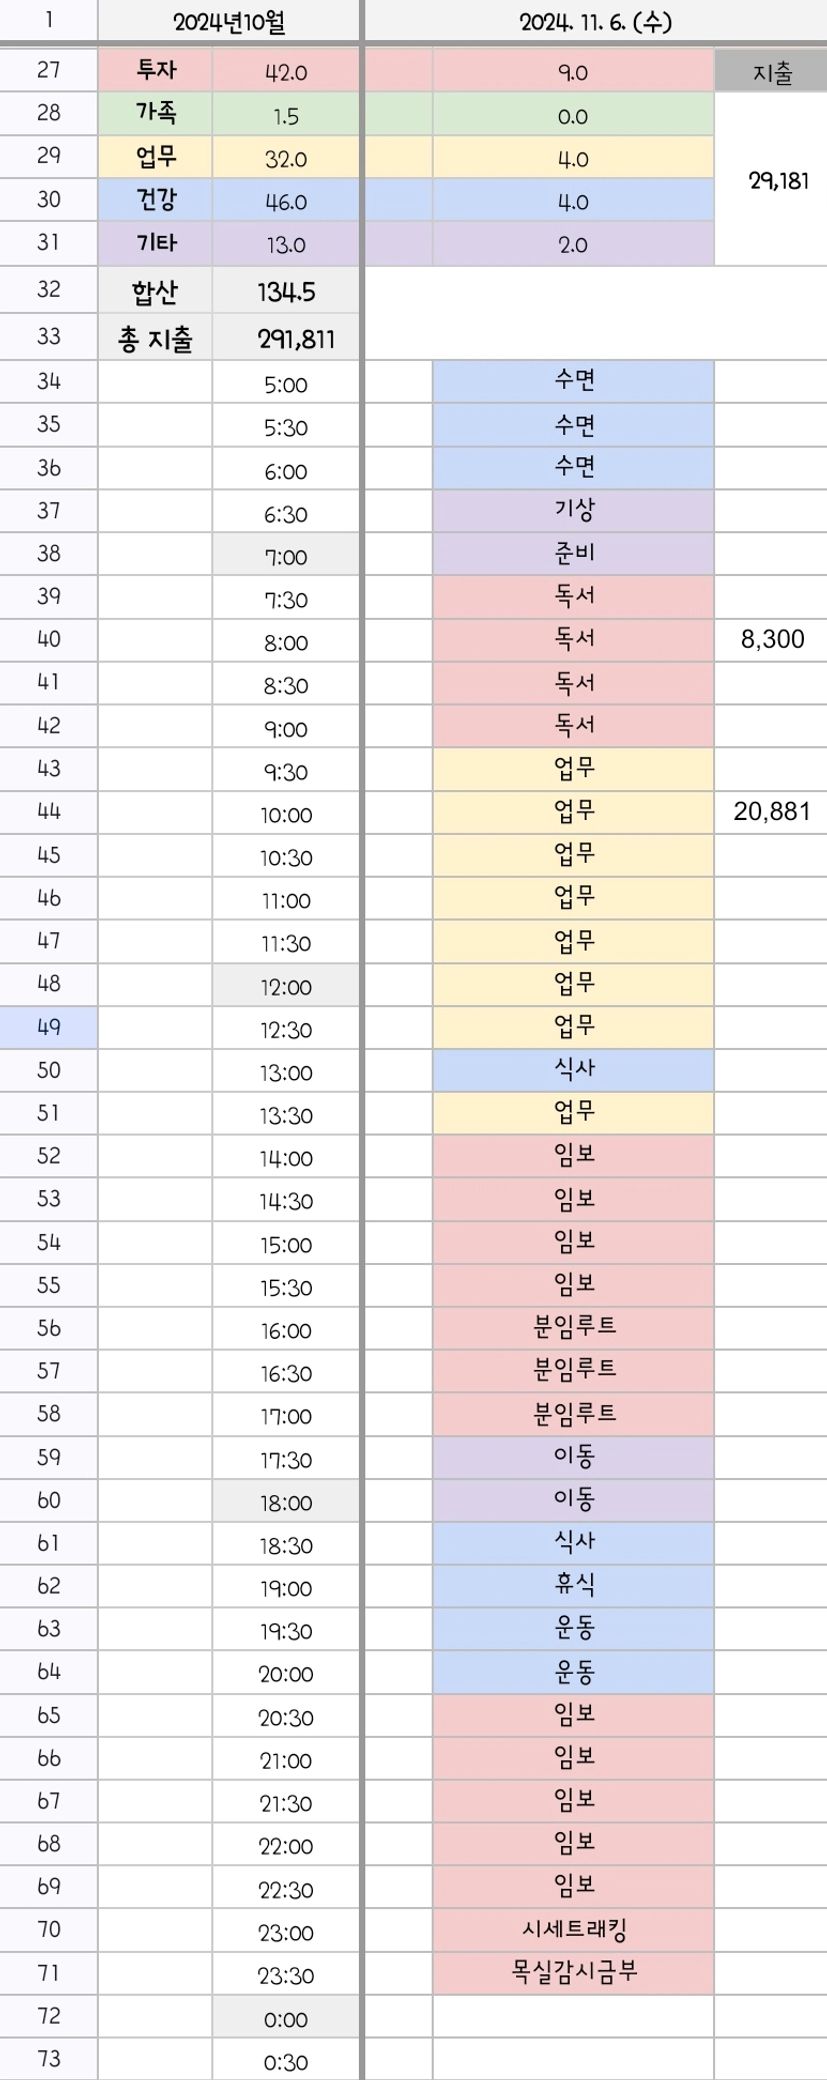Image resolution: width=827 pixels, height=2080 pixels.
Task: Click the 지출 header cell
Action: [x=771, y=72]
